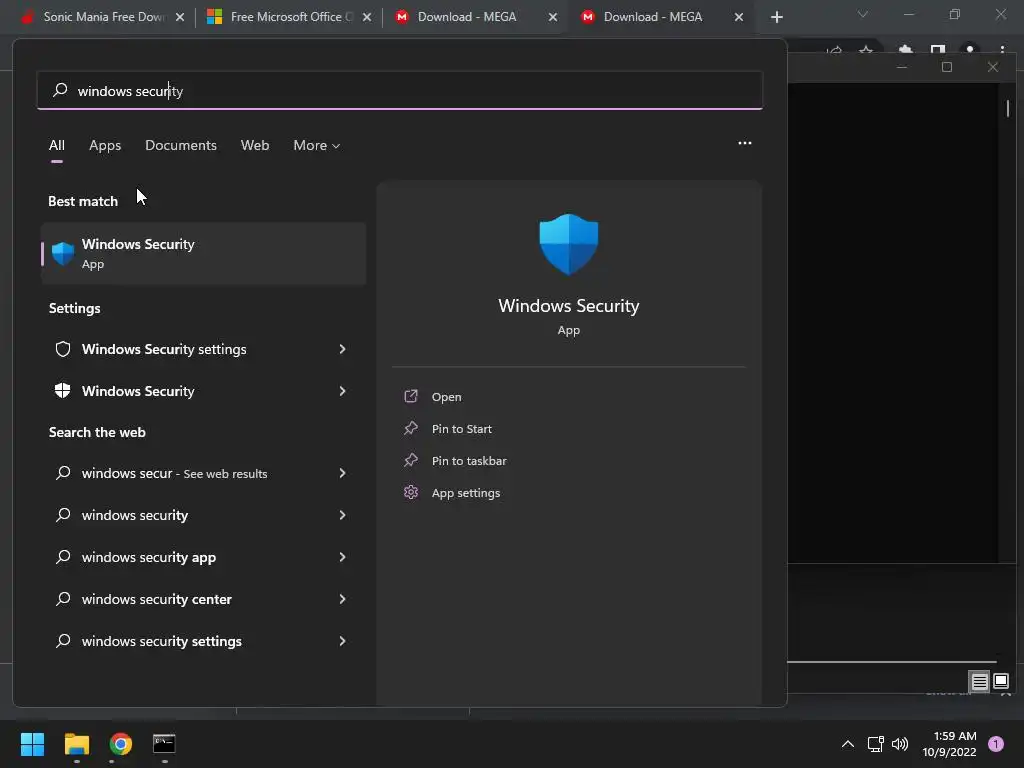
Task: Click the pin icon beside Pin to taskbar
Action: click(411, 460)
